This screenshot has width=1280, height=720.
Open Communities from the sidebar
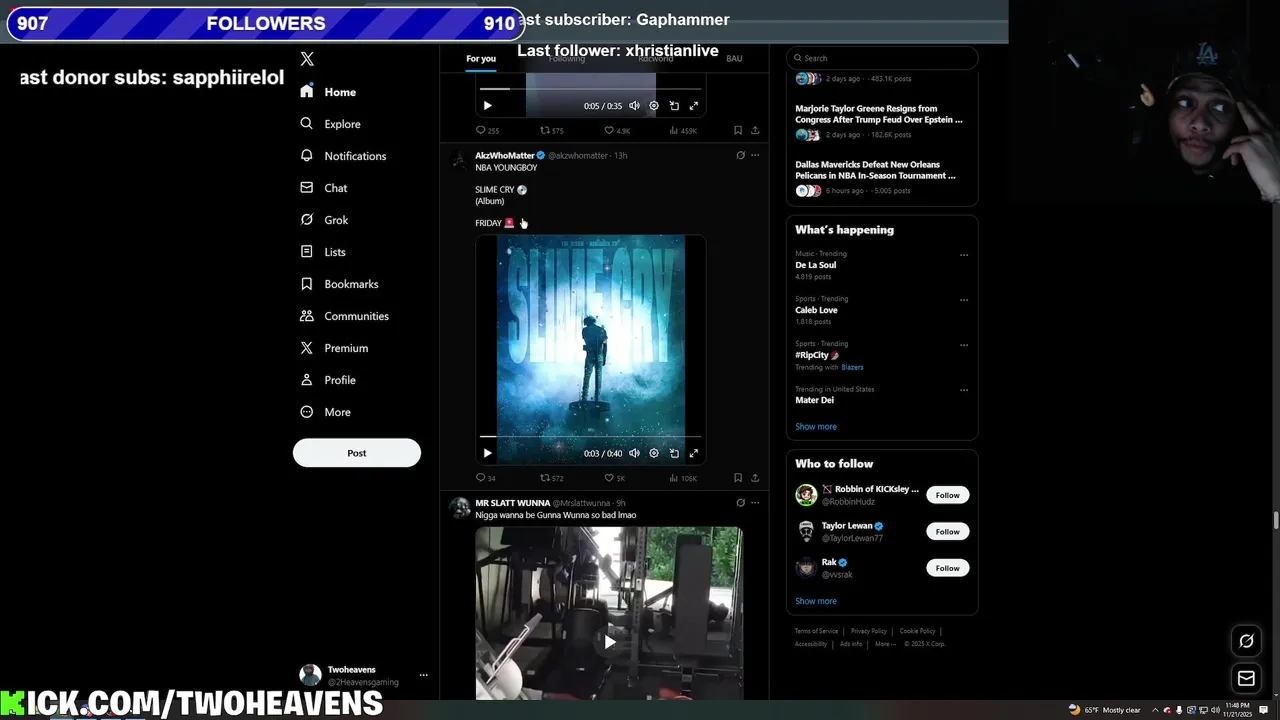tap(344, 316)
